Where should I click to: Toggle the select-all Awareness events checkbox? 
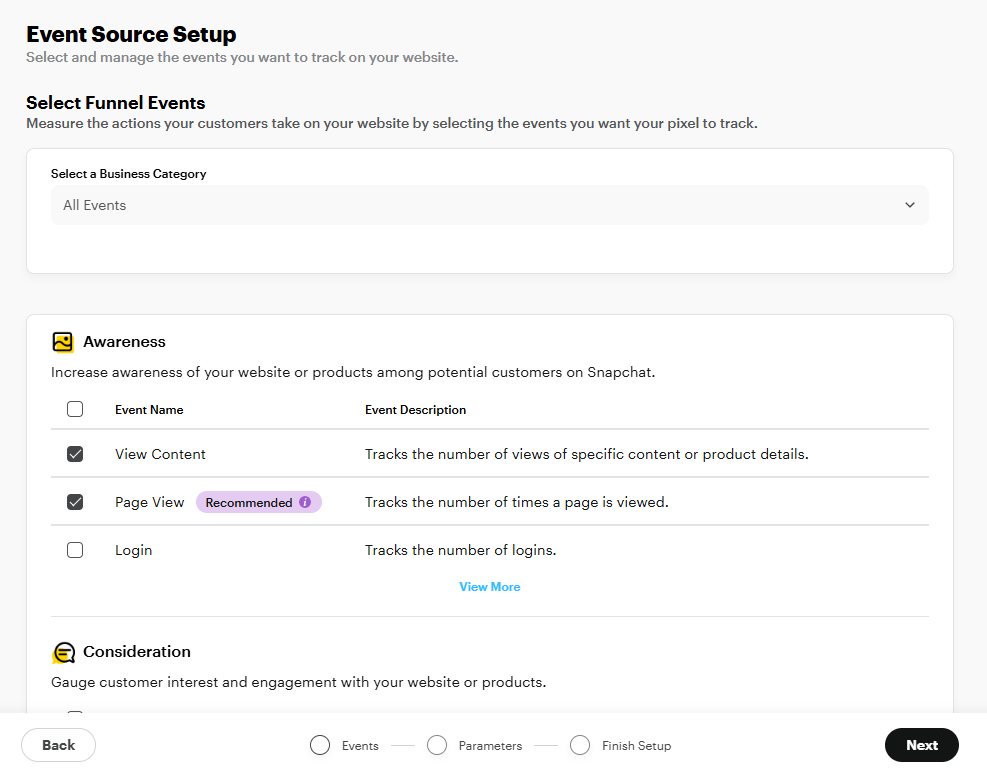(75, 409)
